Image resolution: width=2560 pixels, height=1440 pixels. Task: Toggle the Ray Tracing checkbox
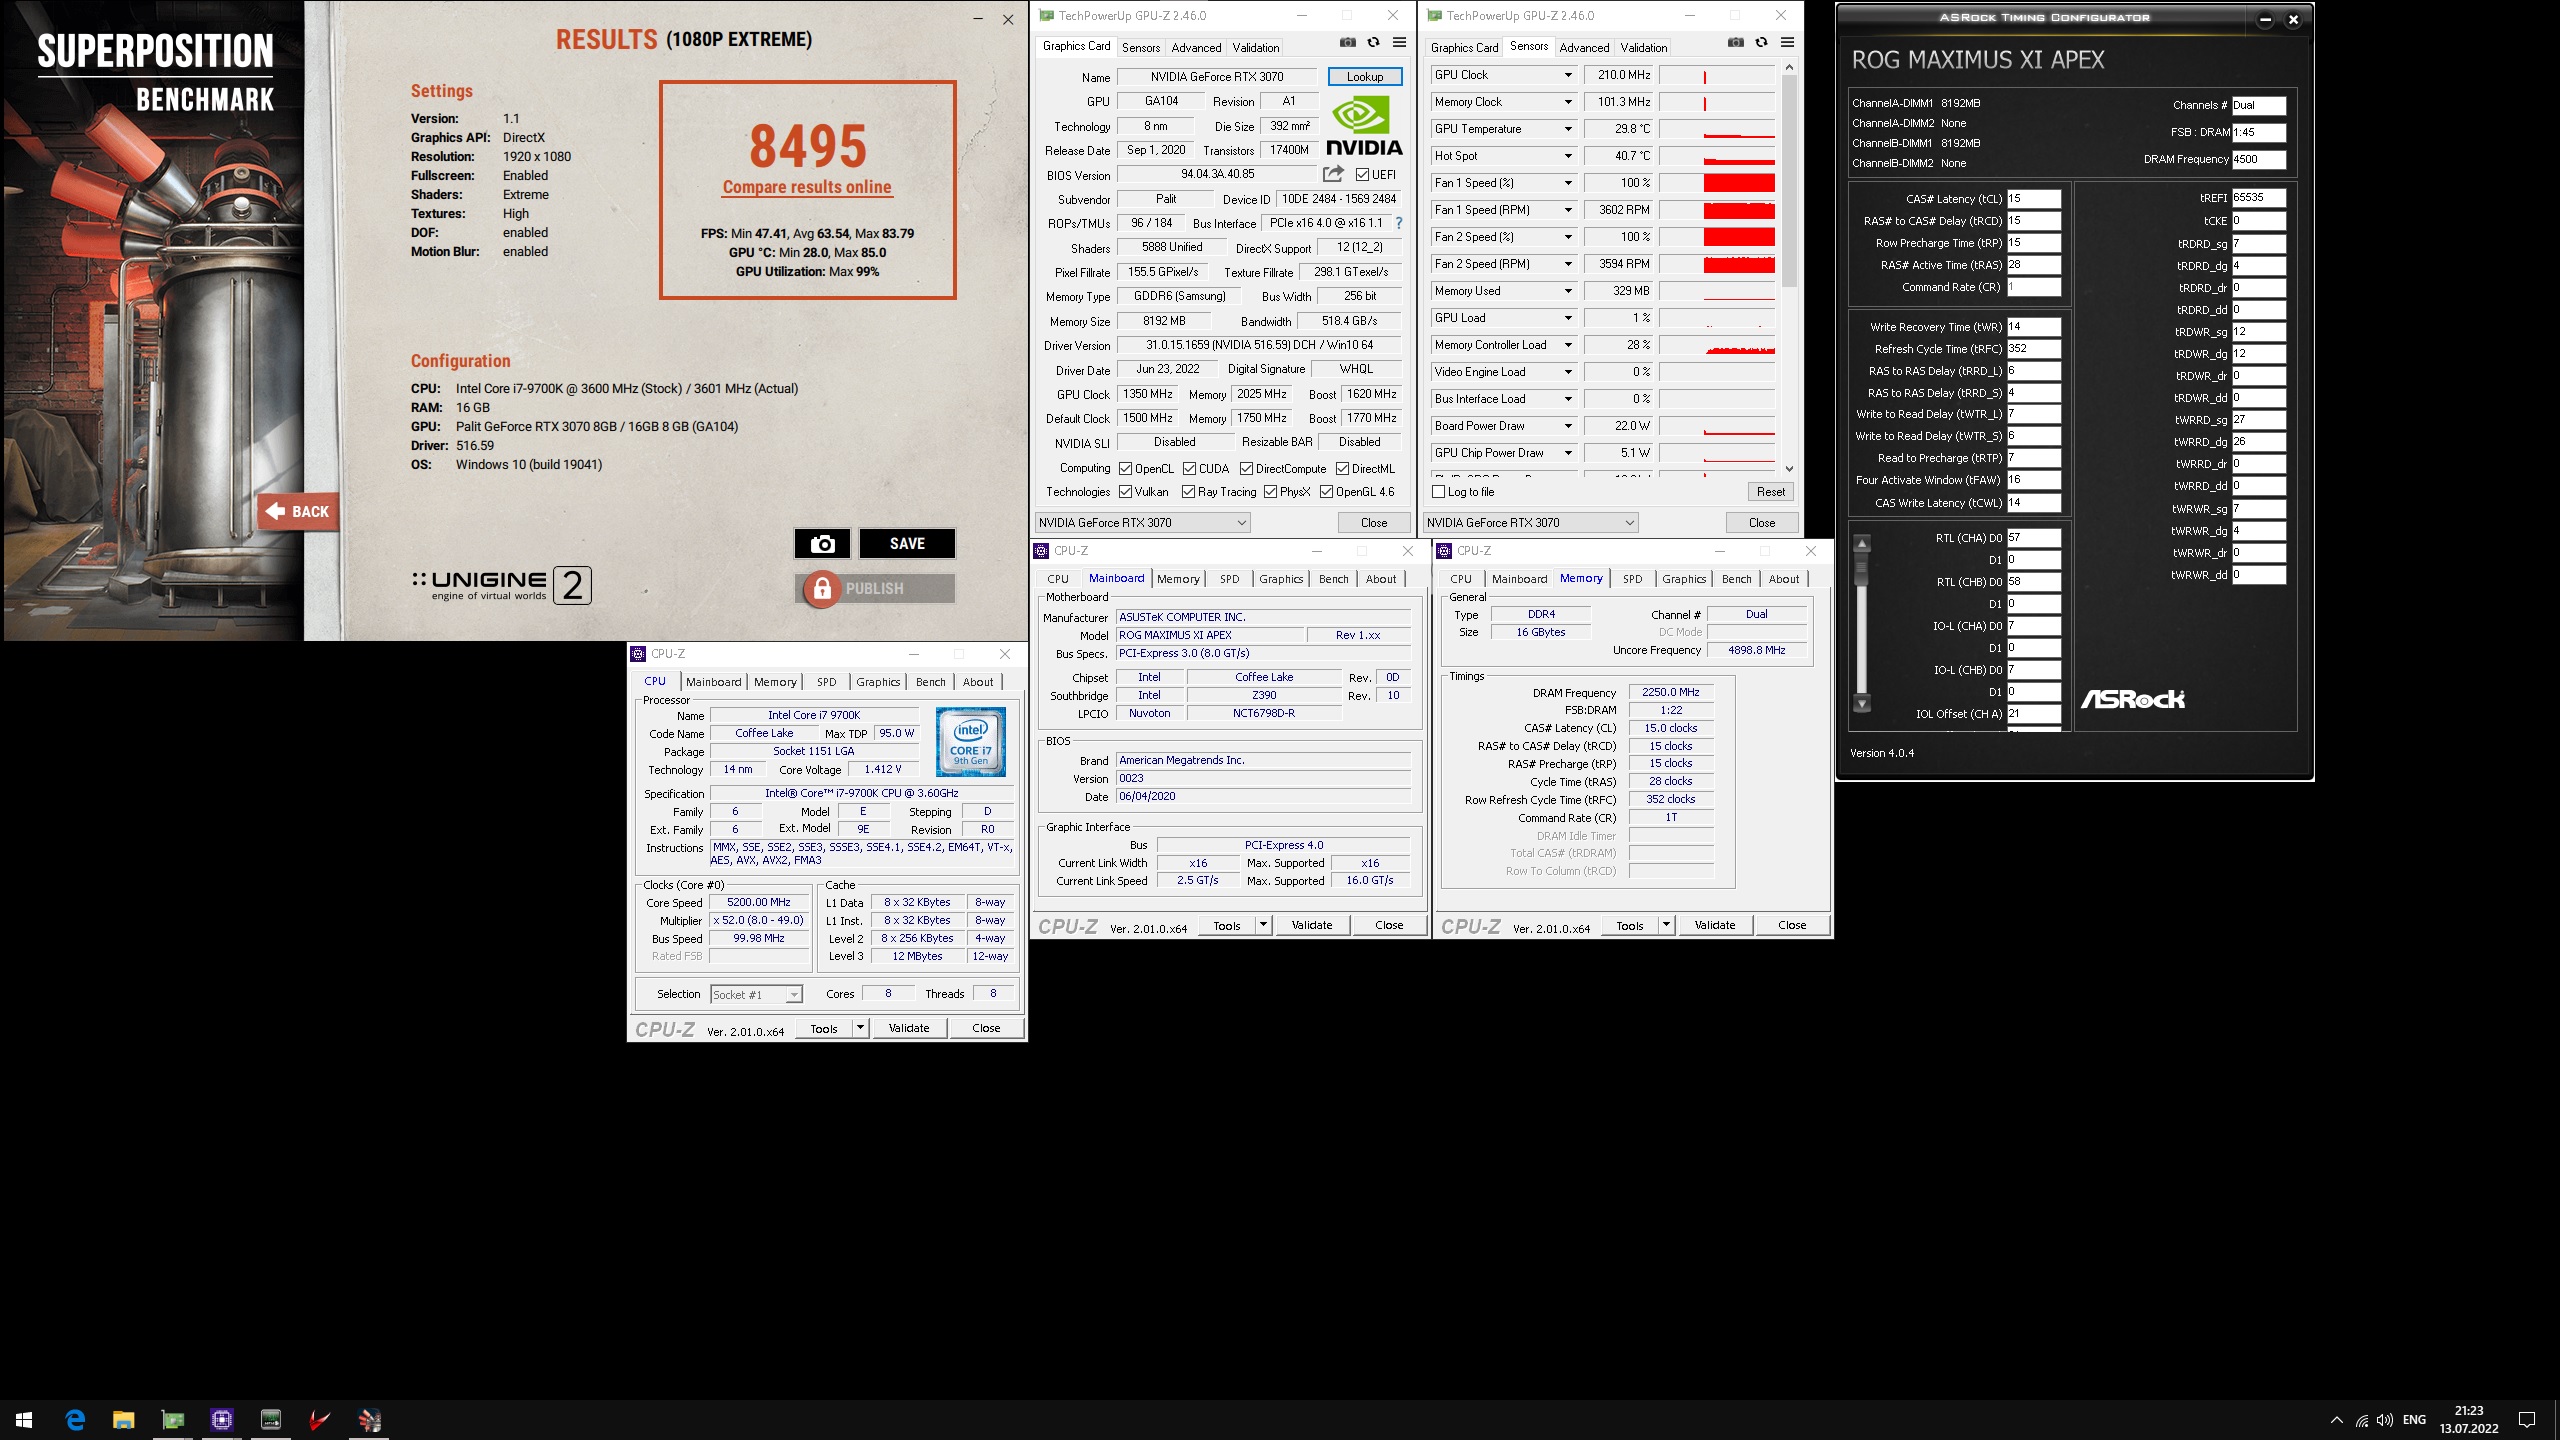coord(1188,492)
